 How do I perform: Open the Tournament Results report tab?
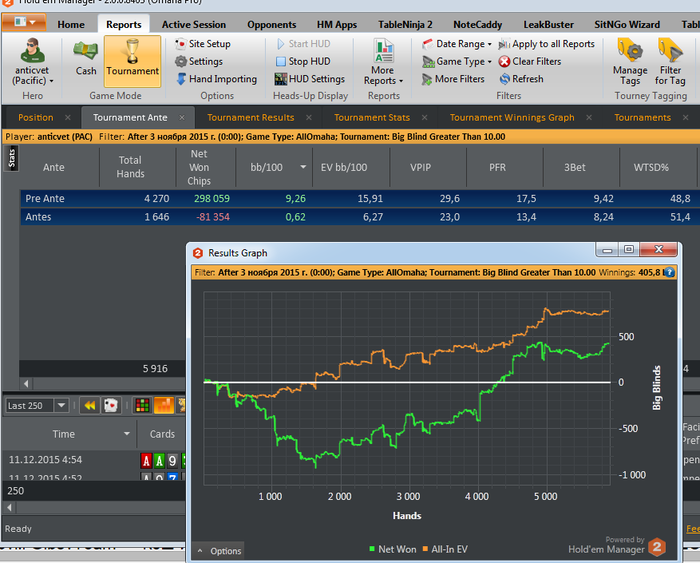pos(250,117)
